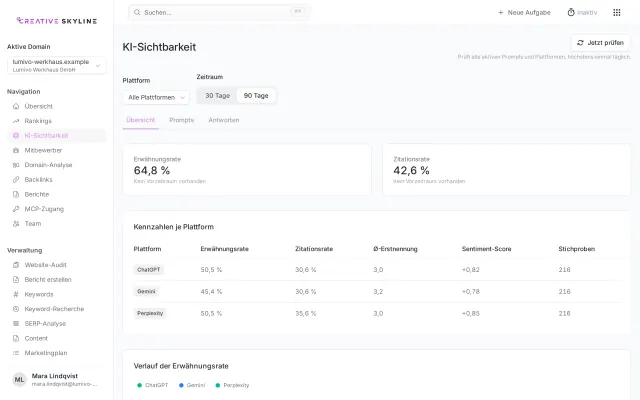640x400 pixels.
Task: Open the Aktive Domain dropdown
Action: pos(56,65)
